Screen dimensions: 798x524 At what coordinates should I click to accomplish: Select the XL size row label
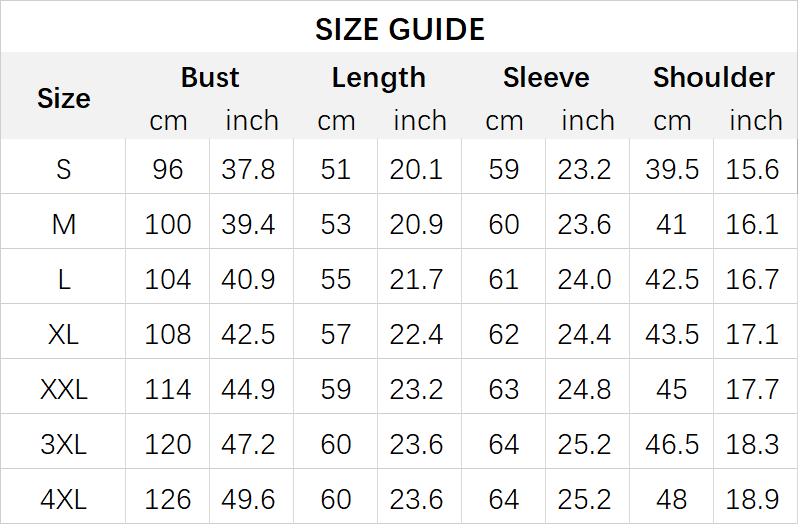(63, 334)
